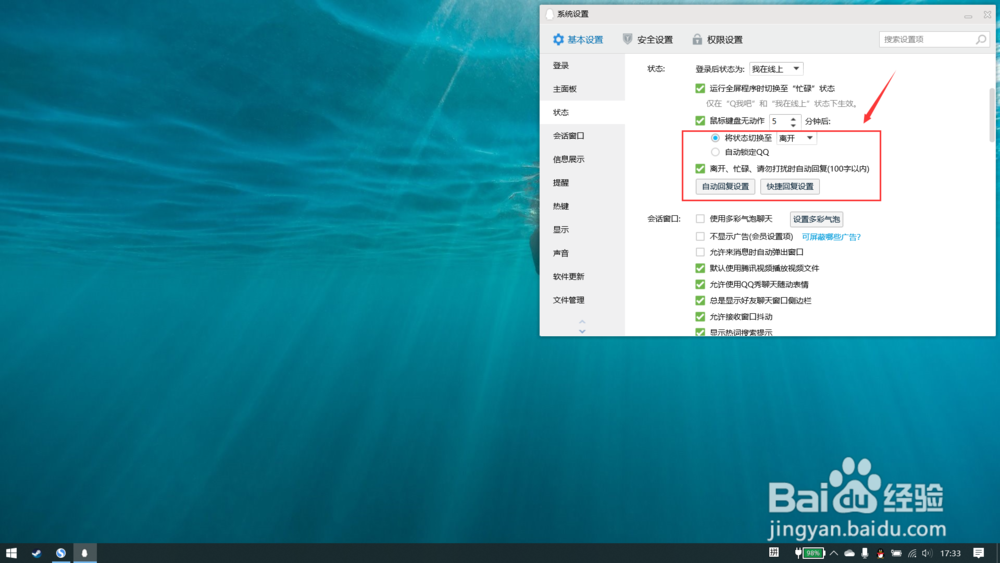
Task: Select the 将状态切换至 radio button
Action: pyautogui.click(x=716, y=138)
